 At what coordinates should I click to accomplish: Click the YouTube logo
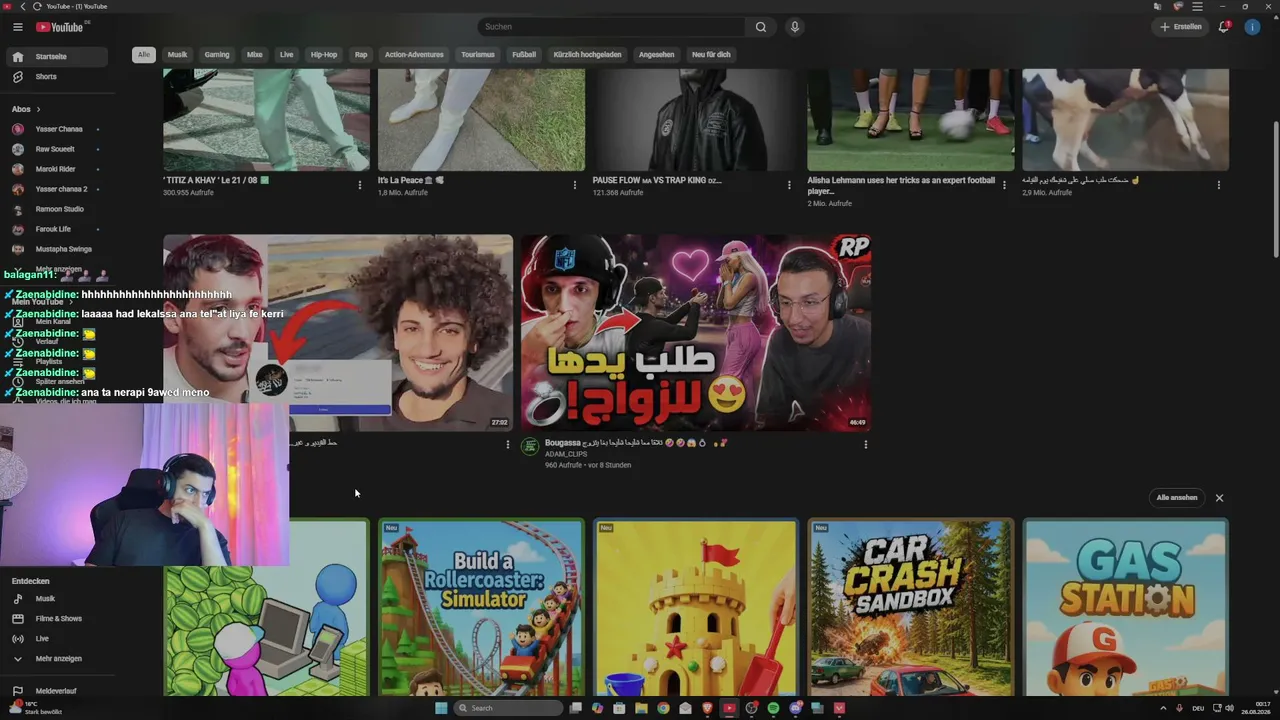[x=60, y=27]
